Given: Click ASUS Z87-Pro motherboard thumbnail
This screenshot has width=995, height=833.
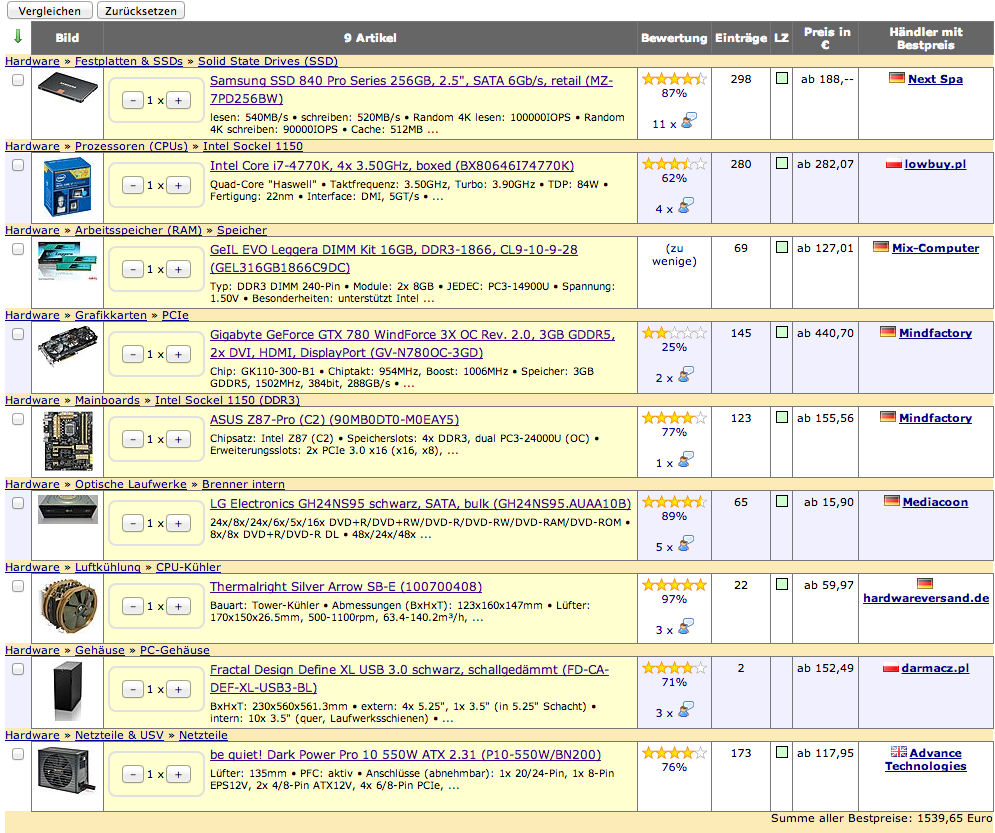Looking at the screenshot, I should (68, 441).
